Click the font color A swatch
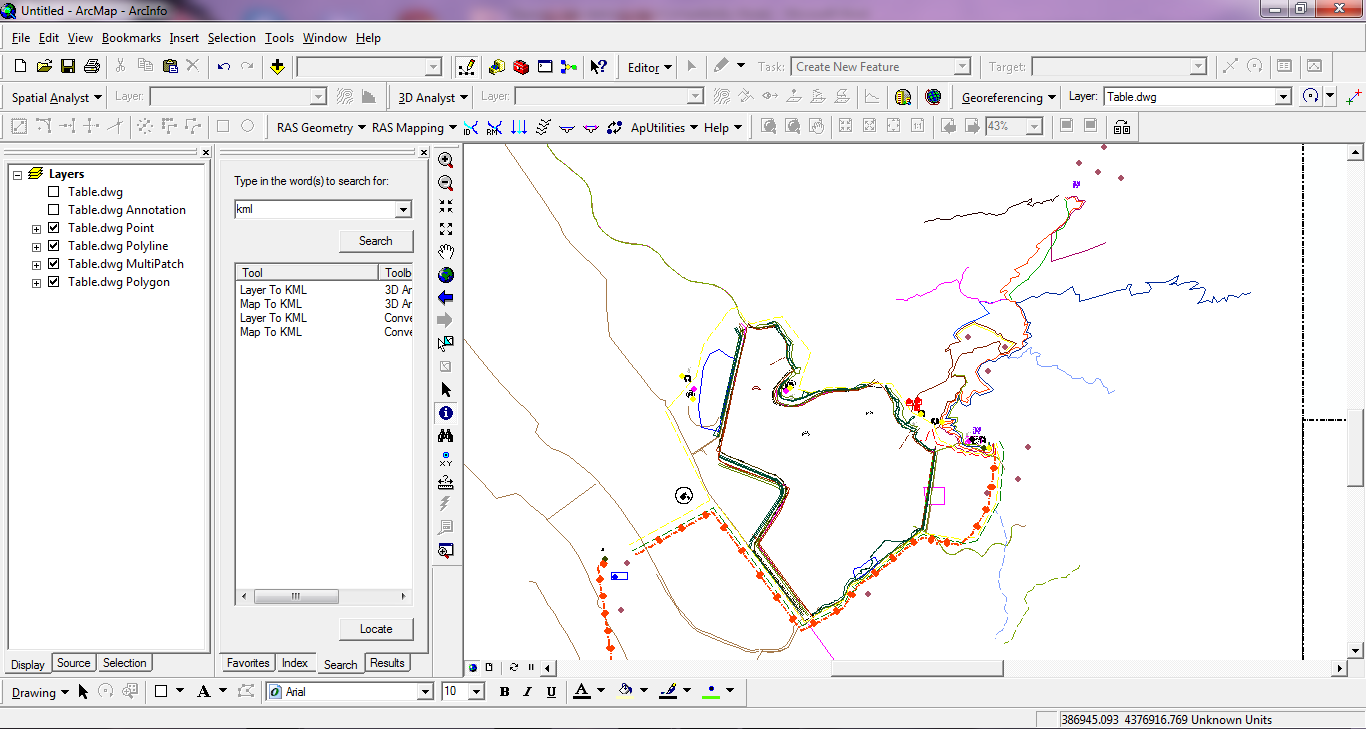This screenshot has height=729, width=1366. tap(581, 692)
